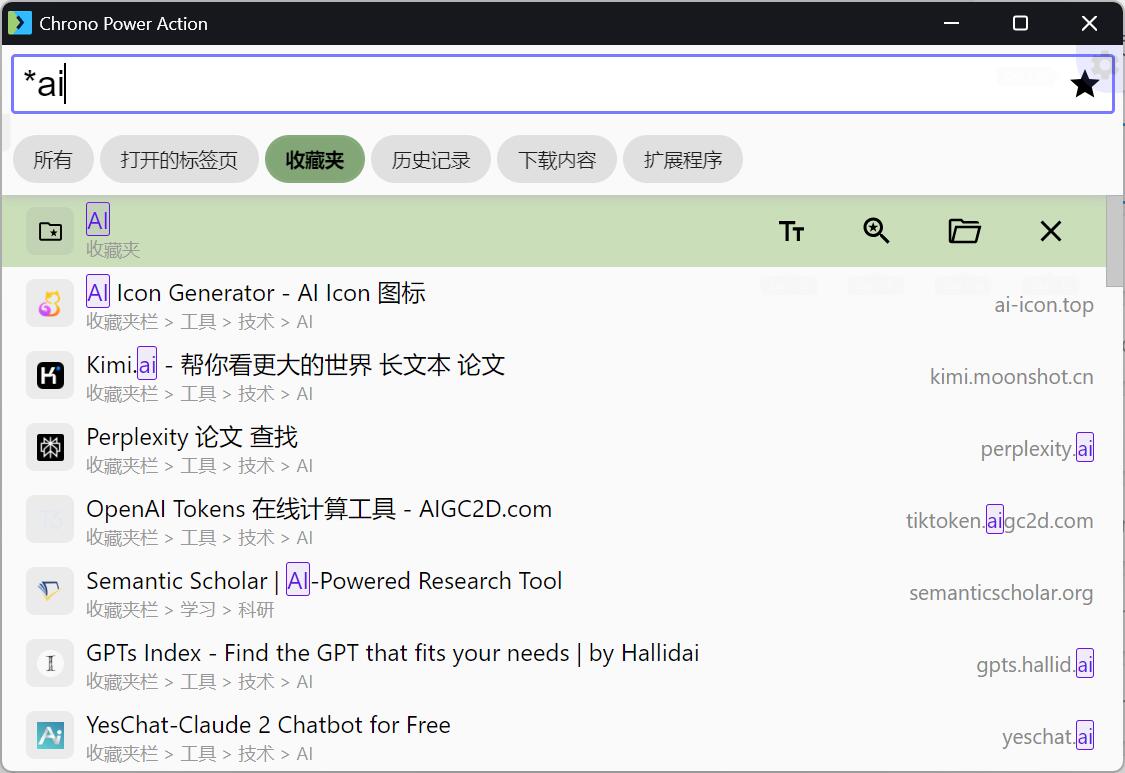1125x773 pixels.
Task: Click the search-in-folder magnifier icon
Action: (x=876, y=232)
